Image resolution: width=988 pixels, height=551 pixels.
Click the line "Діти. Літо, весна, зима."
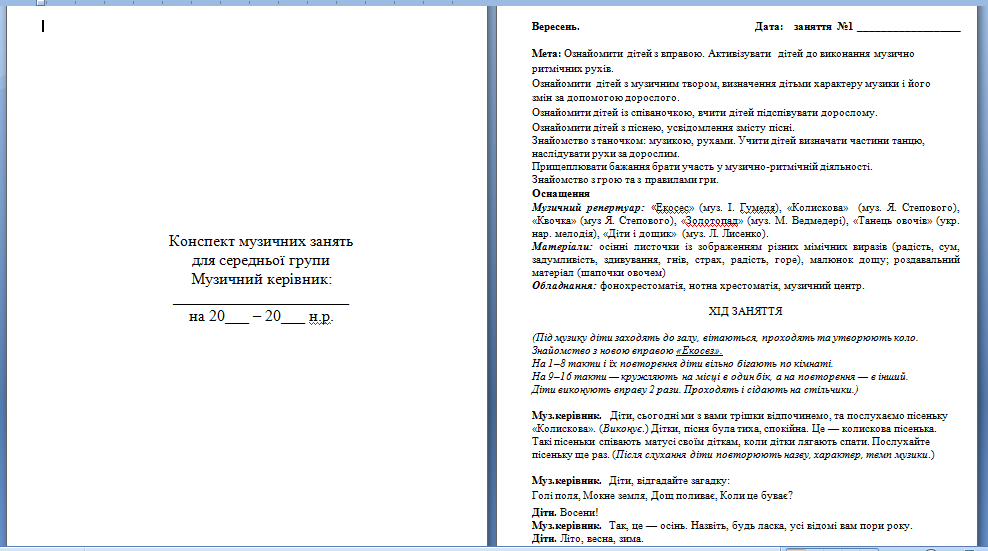click(587, 539)
